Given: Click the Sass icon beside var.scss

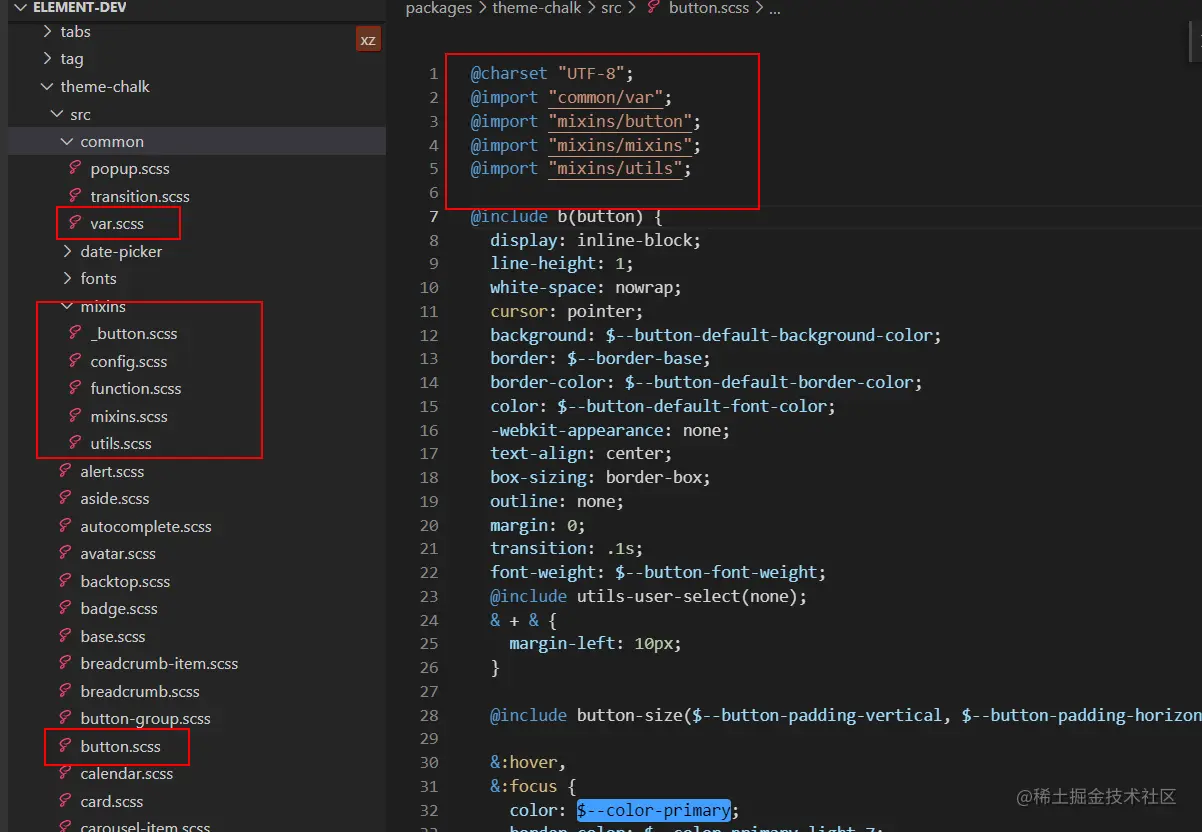Looking at the screenshot, I should click(x=75, y=223).
